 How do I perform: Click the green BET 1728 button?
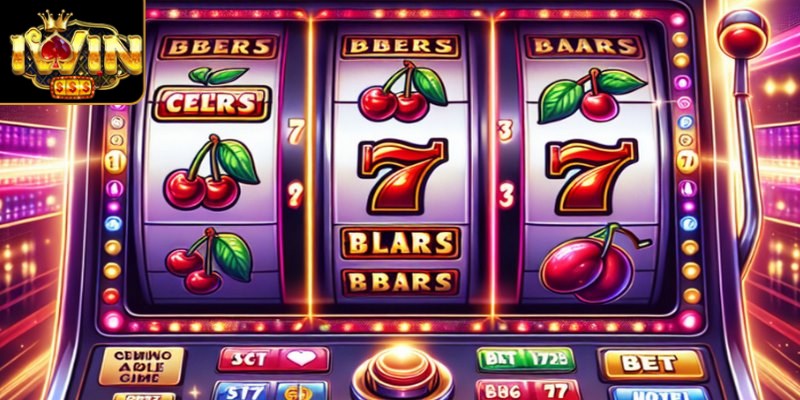[x=526, y=360]
